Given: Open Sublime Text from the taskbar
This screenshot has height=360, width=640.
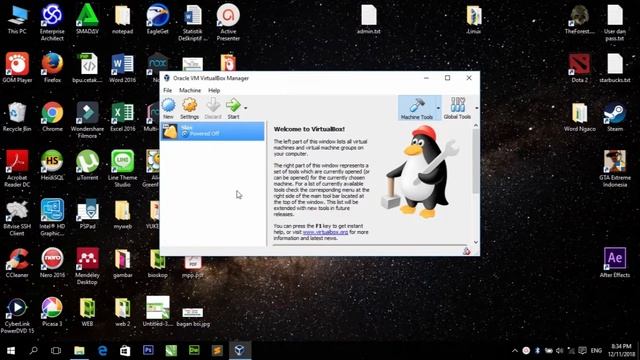Looking at the screenshot, I should click(x=217, y=350).
